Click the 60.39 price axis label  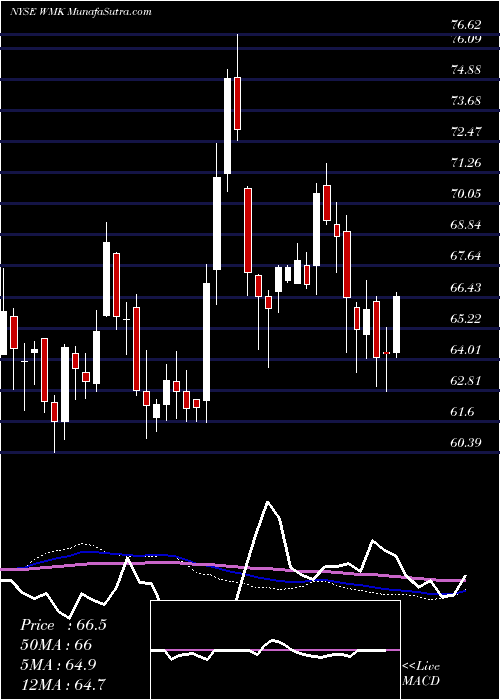coord(465,443)
